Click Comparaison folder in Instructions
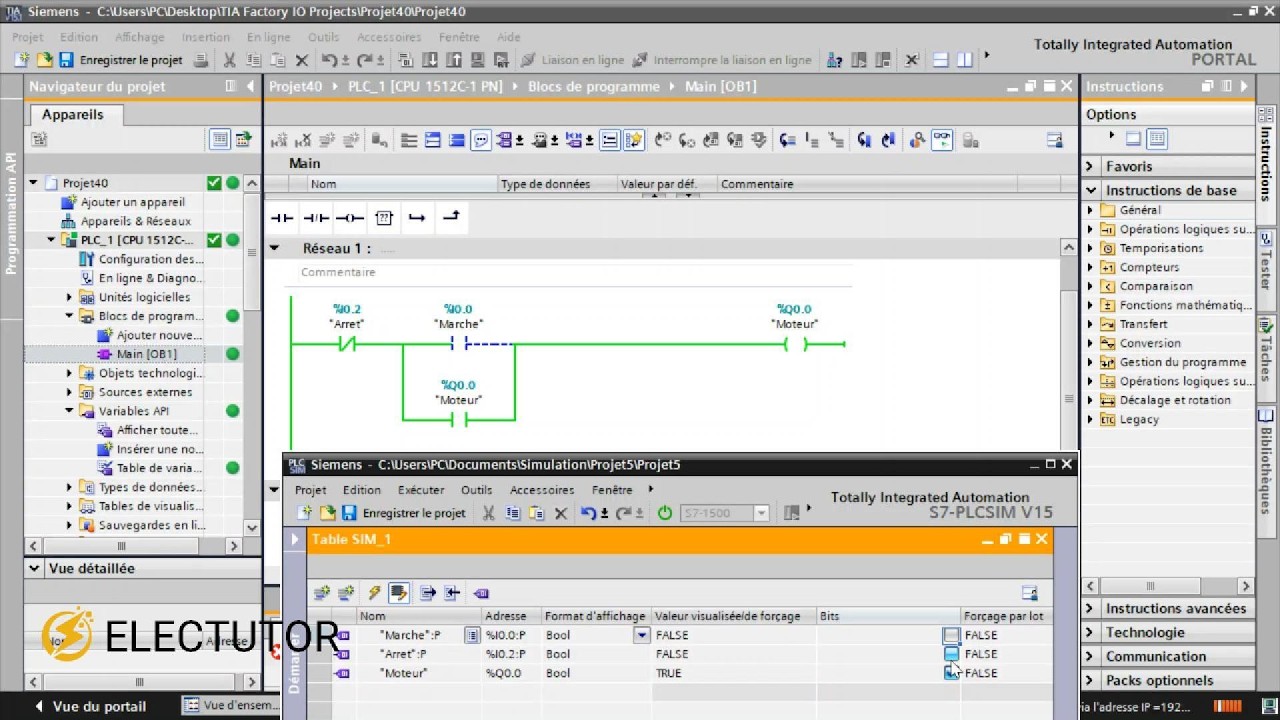 [x=1156, y=286]
